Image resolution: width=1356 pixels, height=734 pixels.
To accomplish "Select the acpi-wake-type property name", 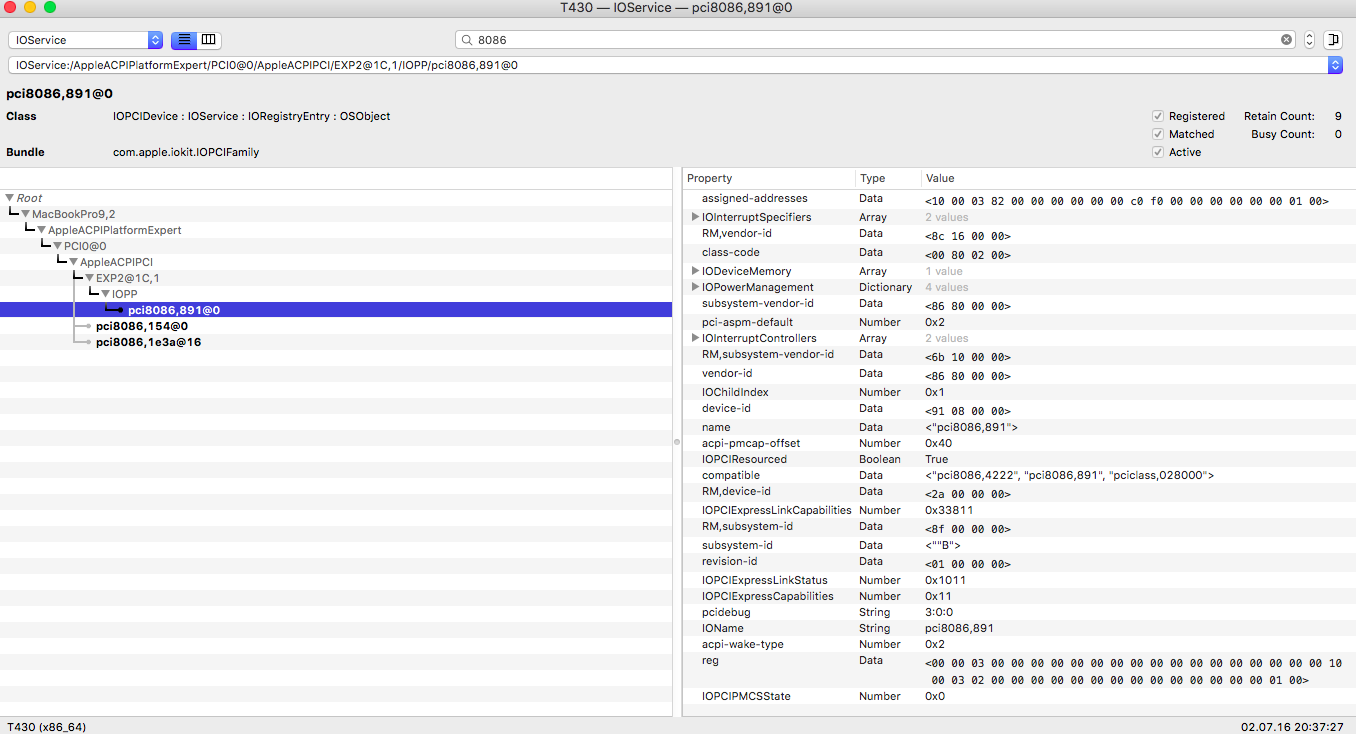I will (x=745, y=644).
